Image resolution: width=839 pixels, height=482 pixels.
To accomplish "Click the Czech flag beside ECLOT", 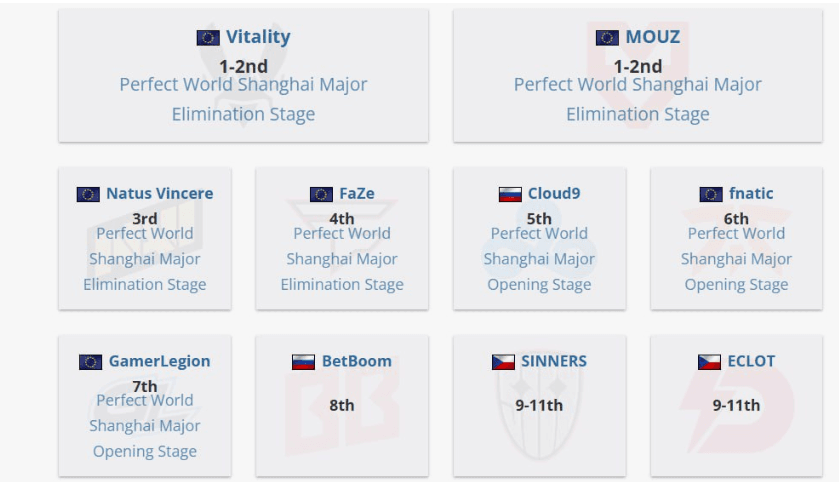I will tap(709, 362).
